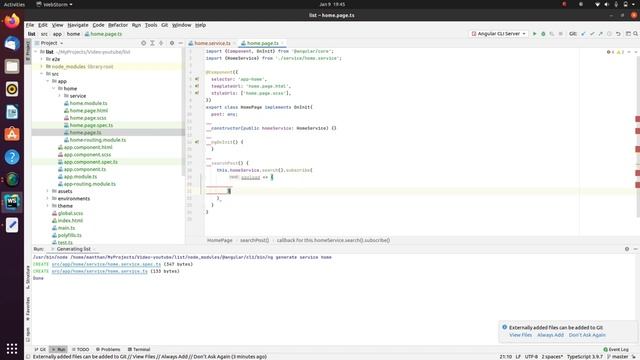Open the Navigate menu
Image resolution: width=640 pixels, height=360 pixels.
78,25
